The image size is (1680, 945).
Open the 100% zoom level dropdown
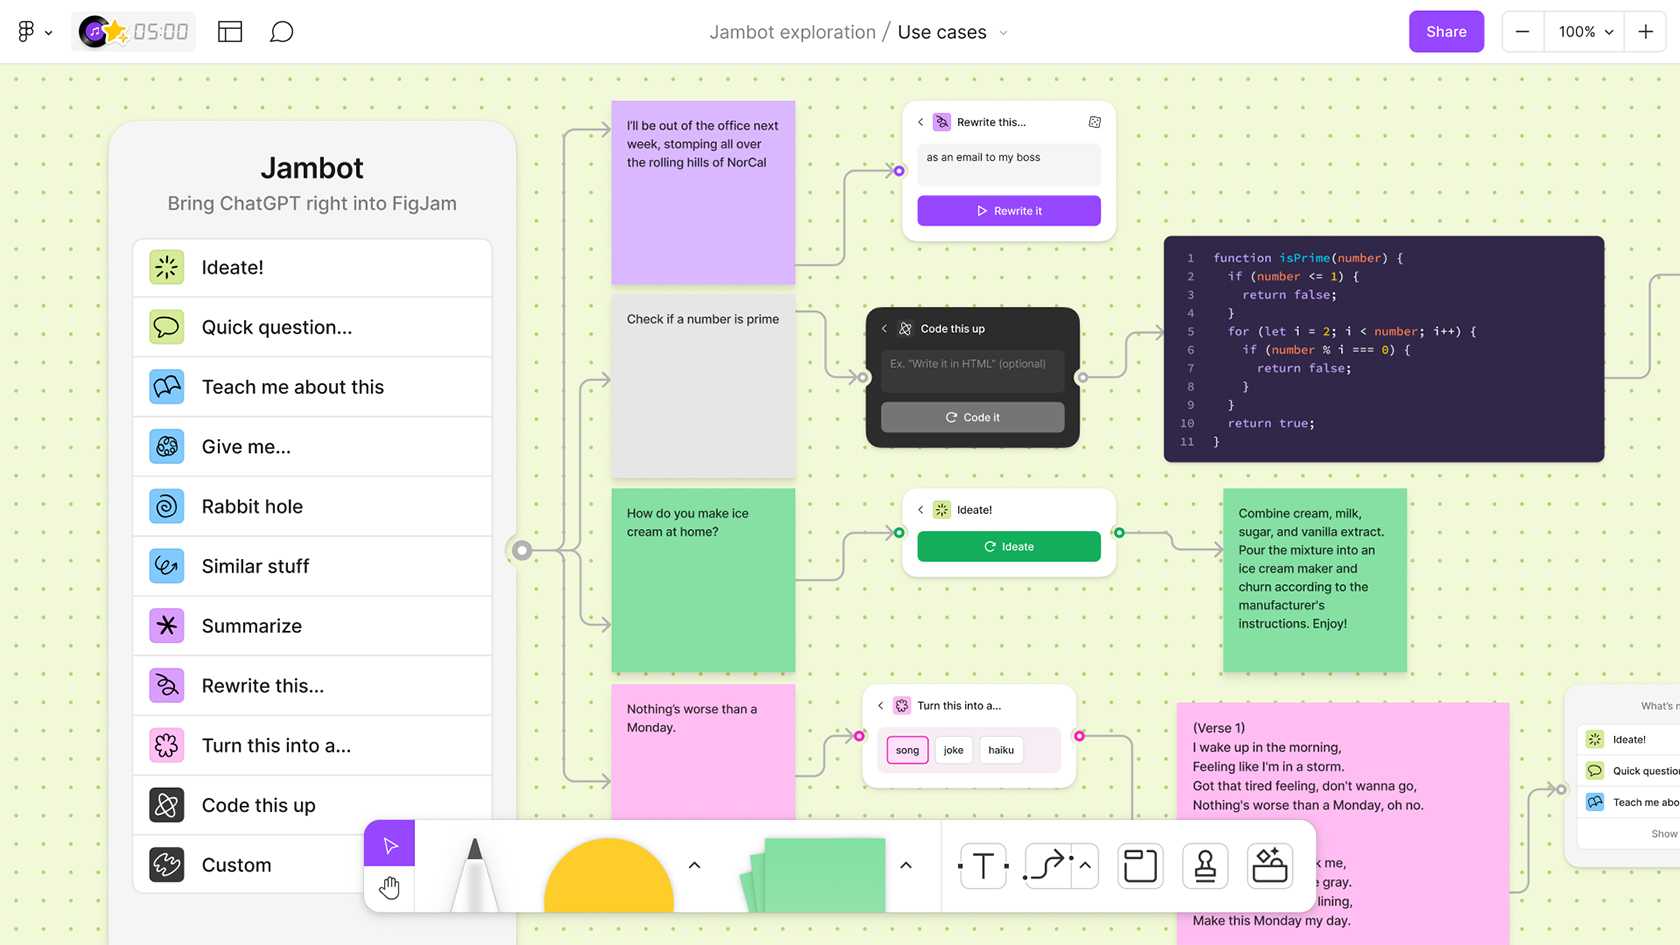click(x=1586, y=32)
